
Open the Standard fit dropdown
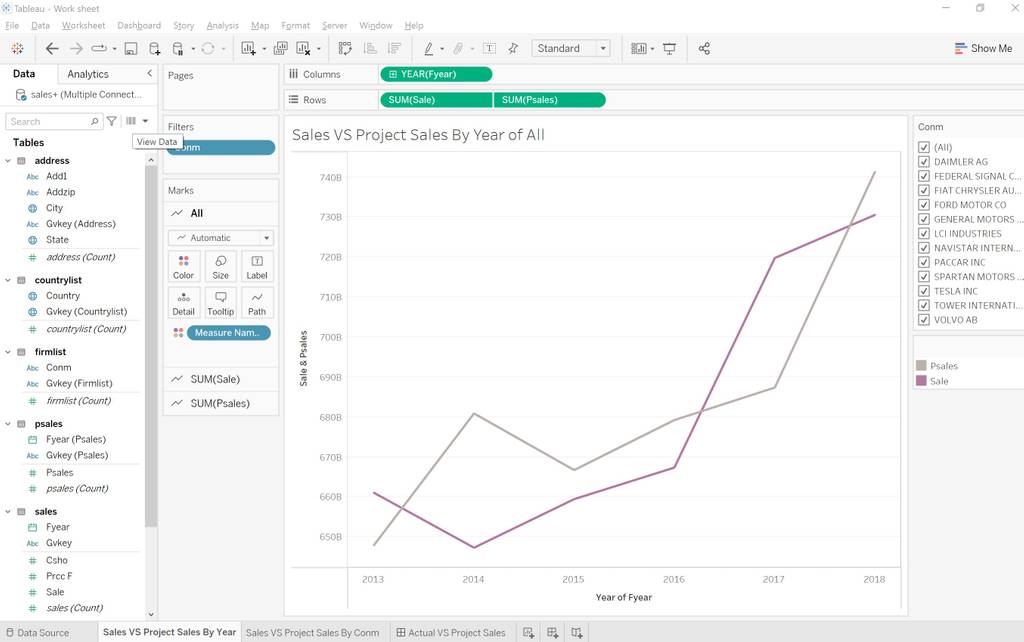pyautogui.click(x=571, y=48)
